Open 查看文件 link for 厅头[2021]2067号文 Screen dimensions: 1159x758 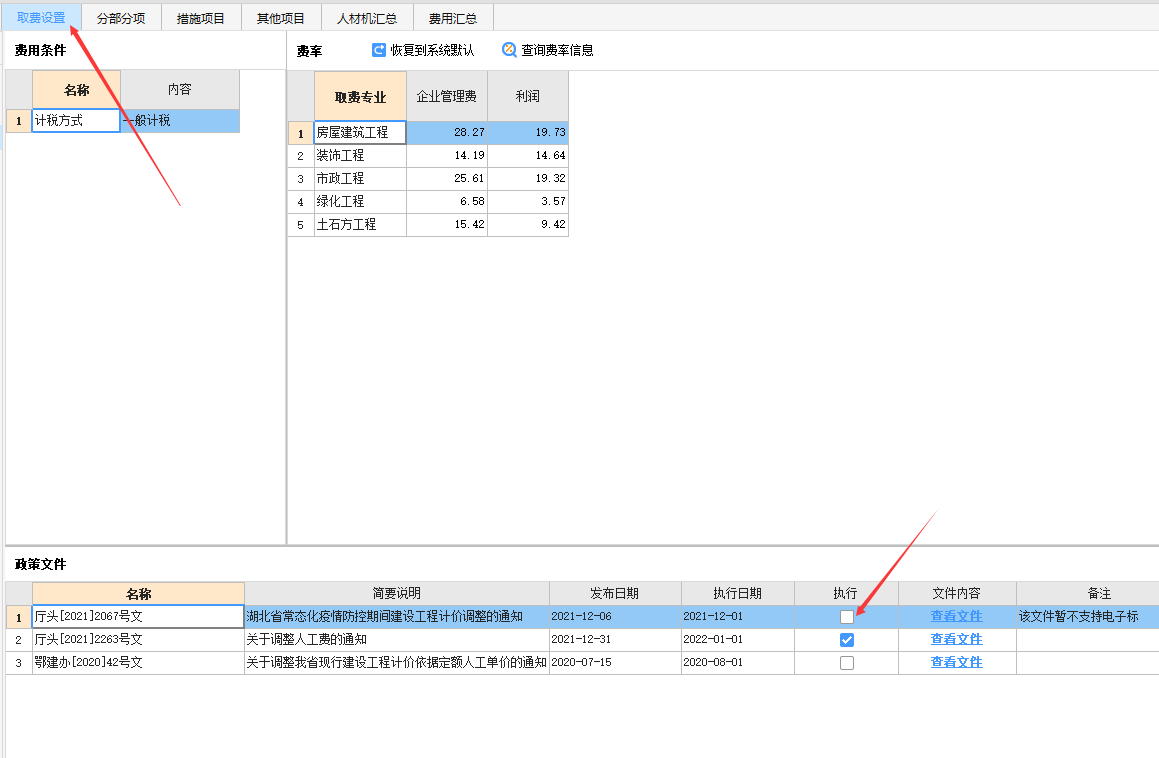click(956, 616)
